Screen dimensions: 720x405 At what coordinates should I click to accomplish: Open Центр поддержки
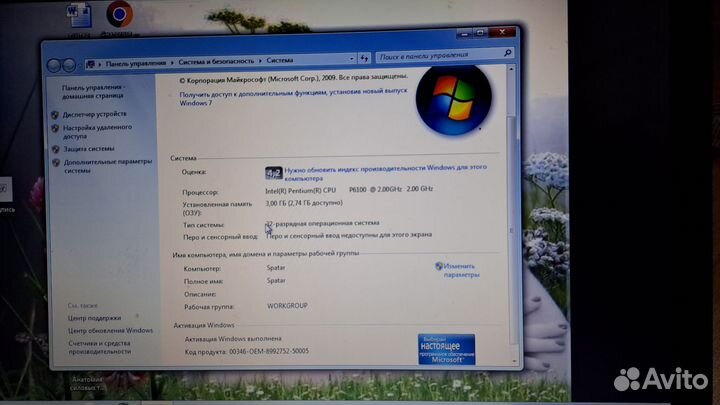(x=95, y=318)
